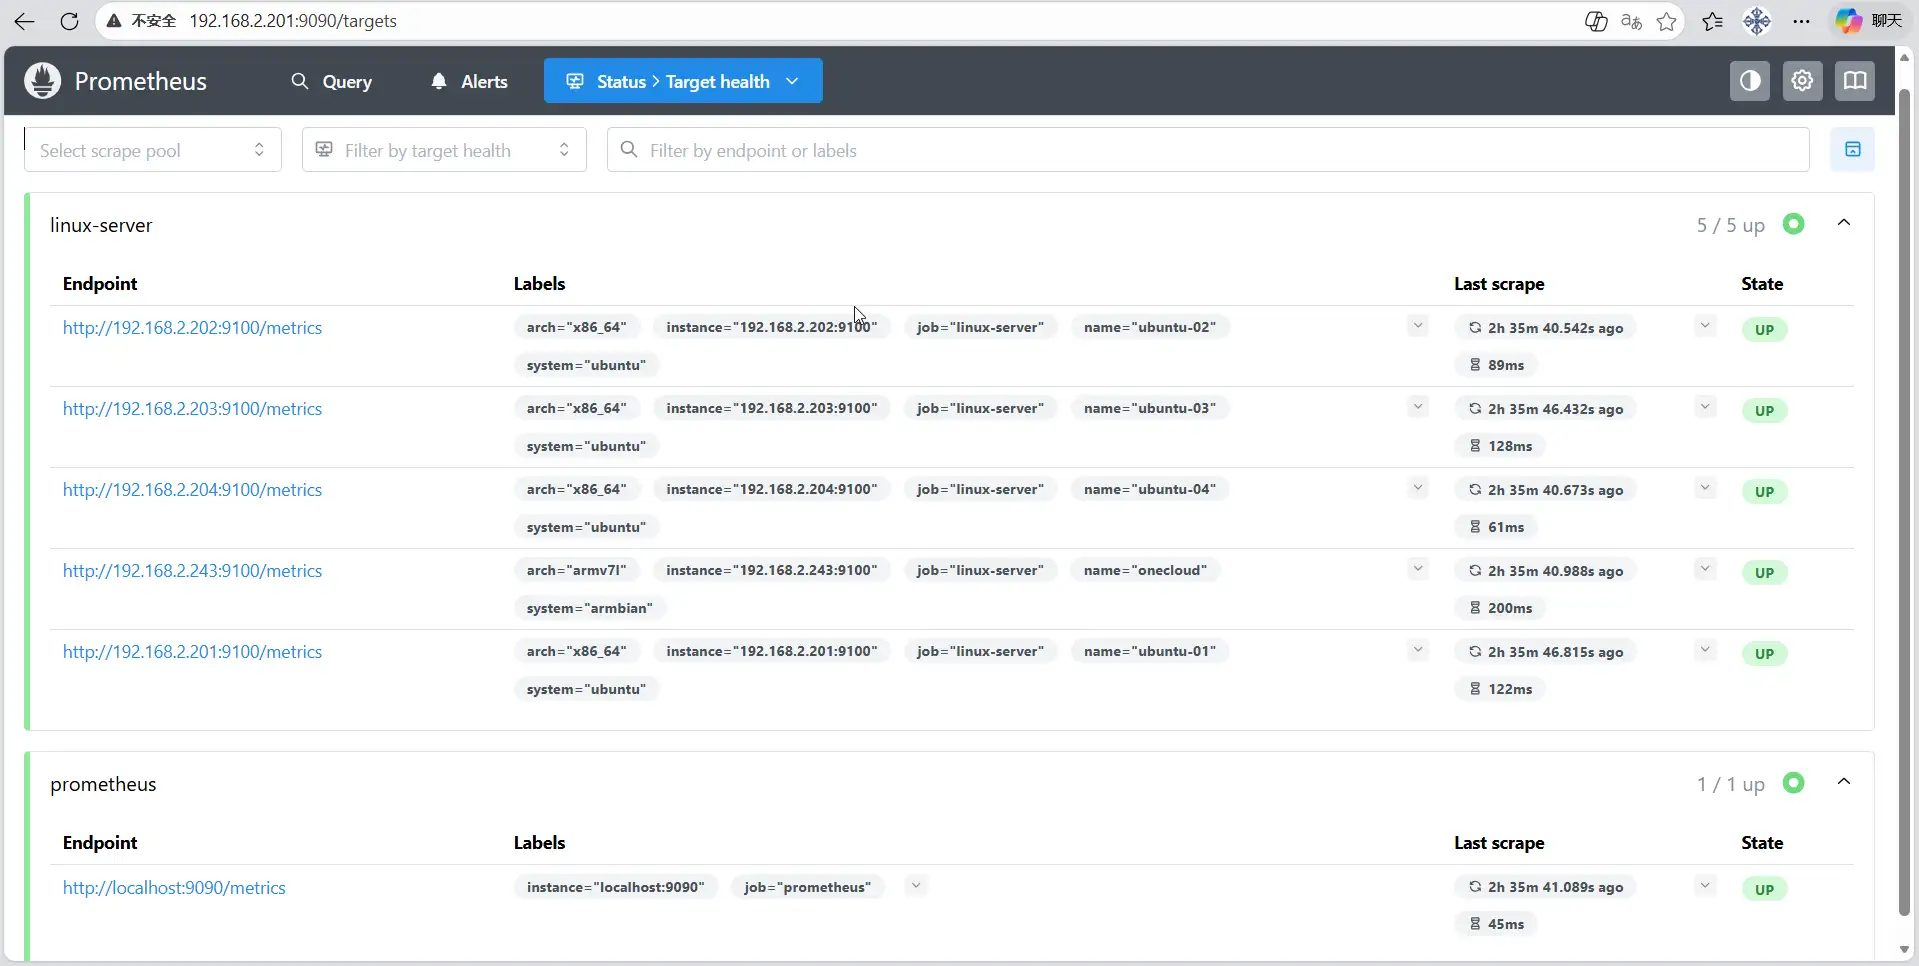Click the browser favorites star icon
The height and width of the screenshot is (966, 1919).
tap(1667, 21)
